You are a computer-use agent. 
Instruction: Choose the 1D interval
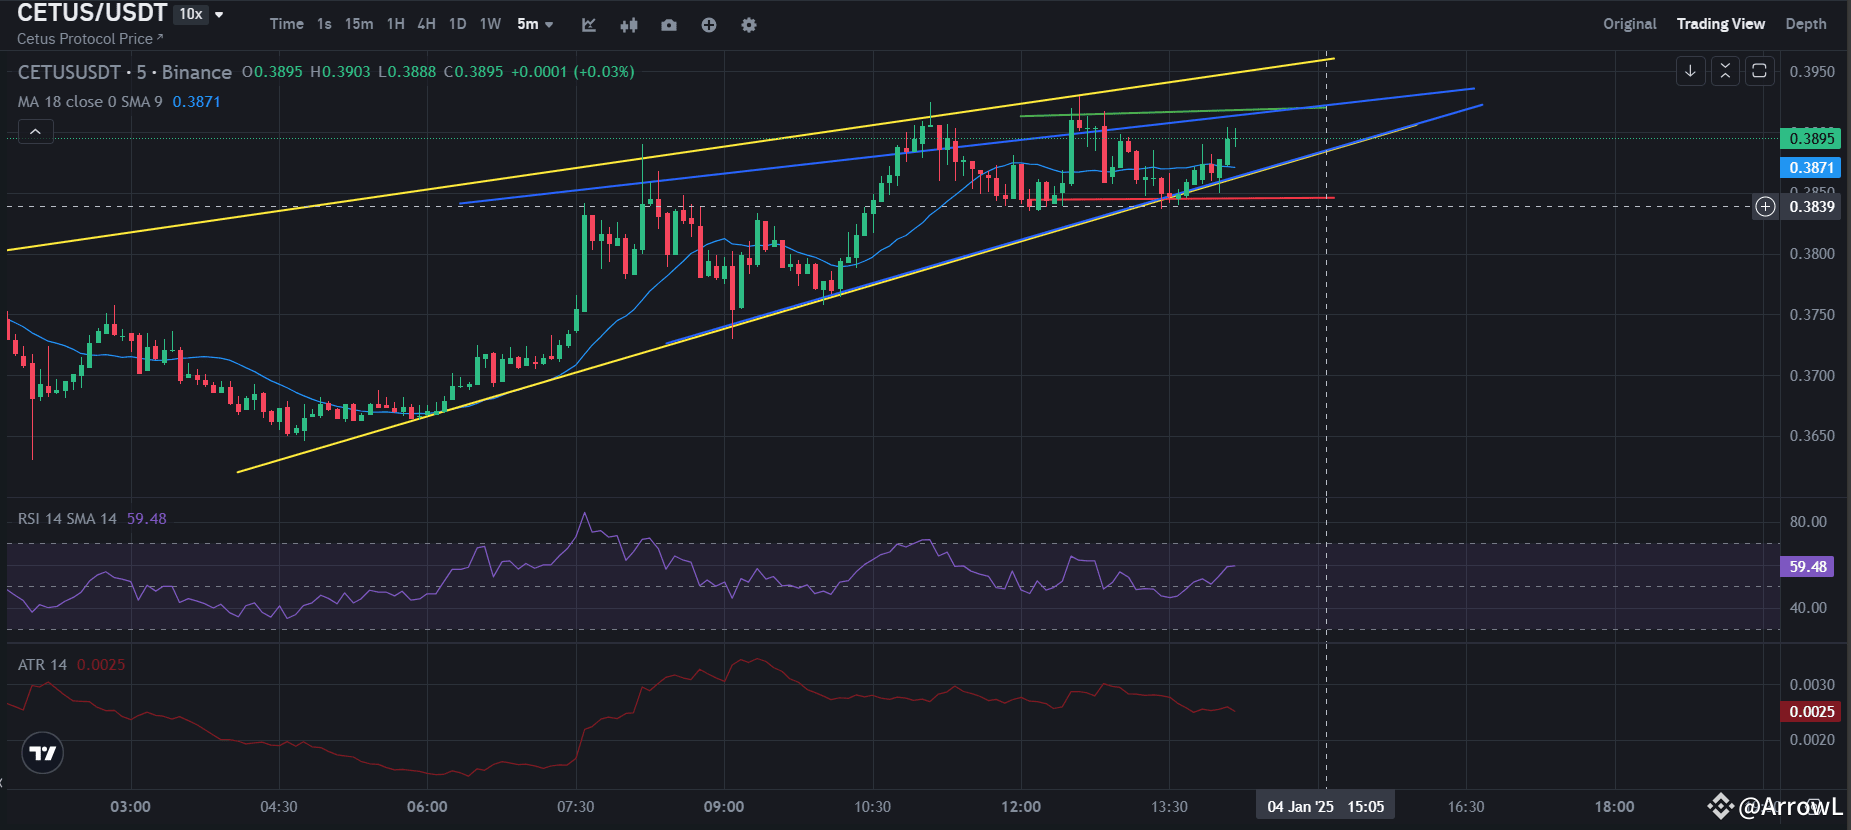pos(458,24)
